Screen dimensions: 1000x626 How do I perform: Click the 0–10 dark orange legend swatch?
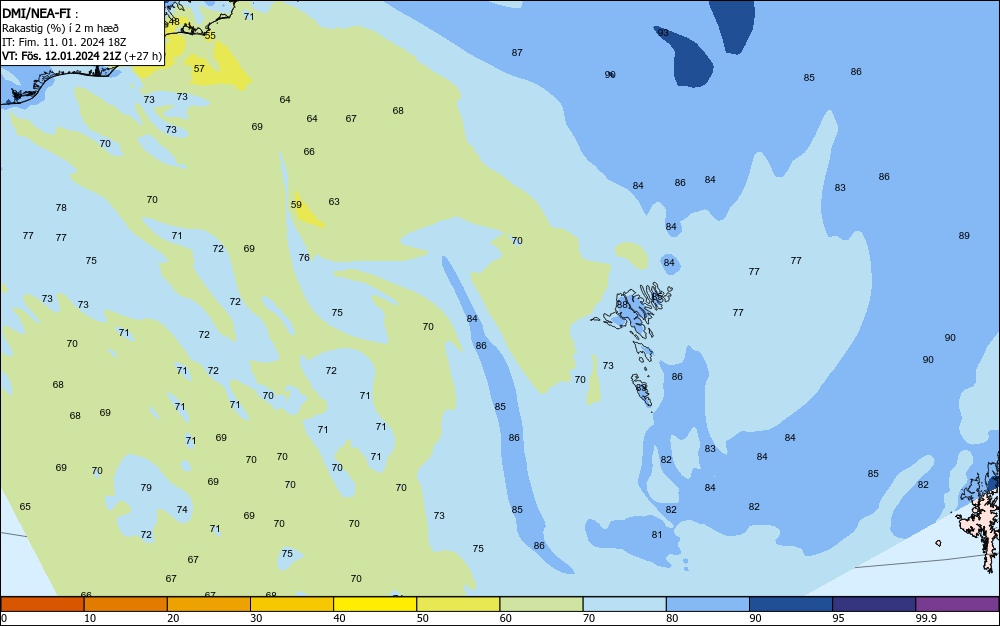(42, 604)
